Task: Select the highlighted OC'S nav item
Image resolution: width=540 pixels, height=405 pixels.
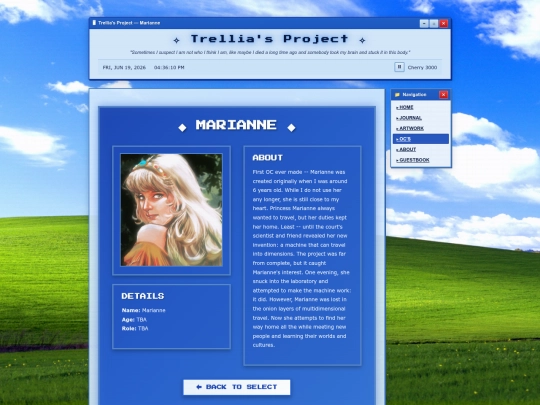Action: [421, 139]
